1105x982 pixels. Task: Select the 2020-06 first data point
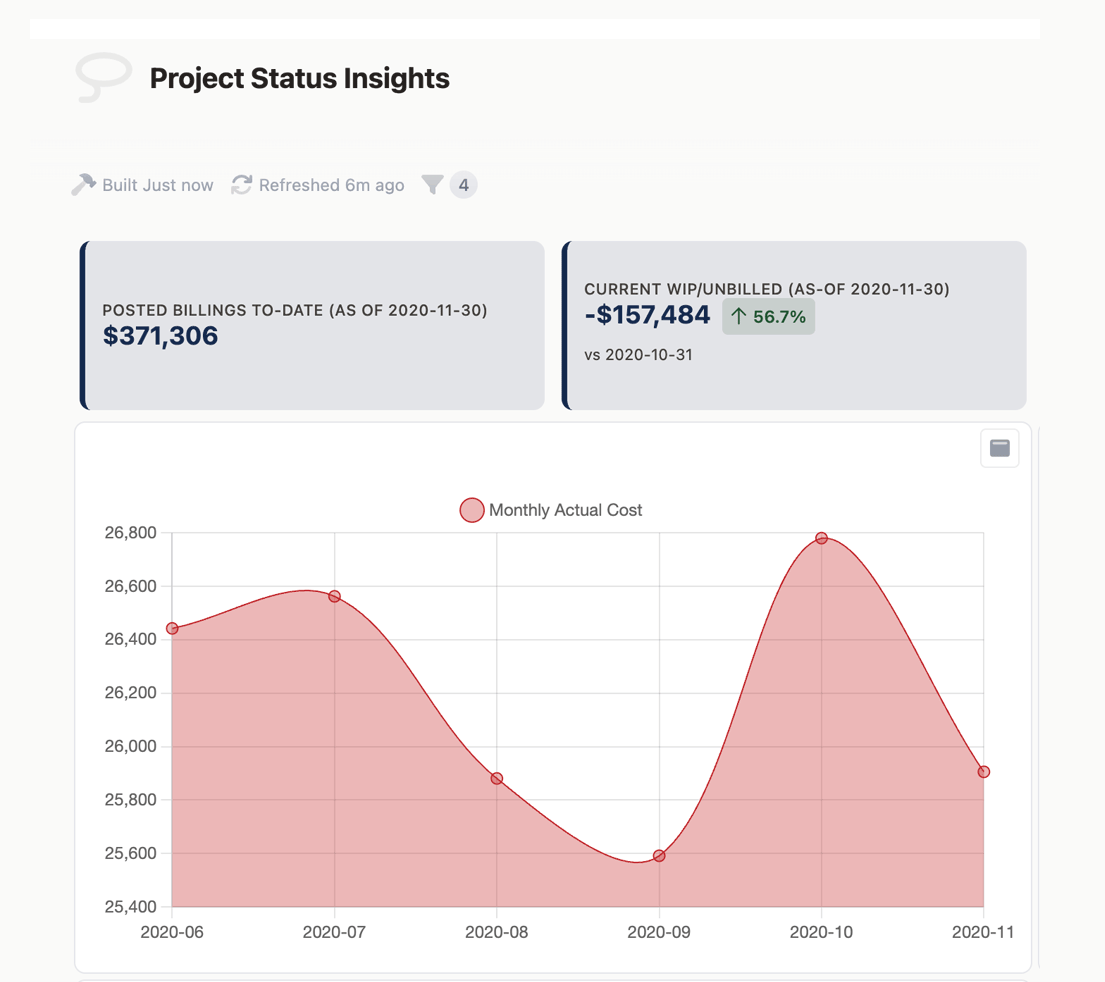tap(172, 628)
